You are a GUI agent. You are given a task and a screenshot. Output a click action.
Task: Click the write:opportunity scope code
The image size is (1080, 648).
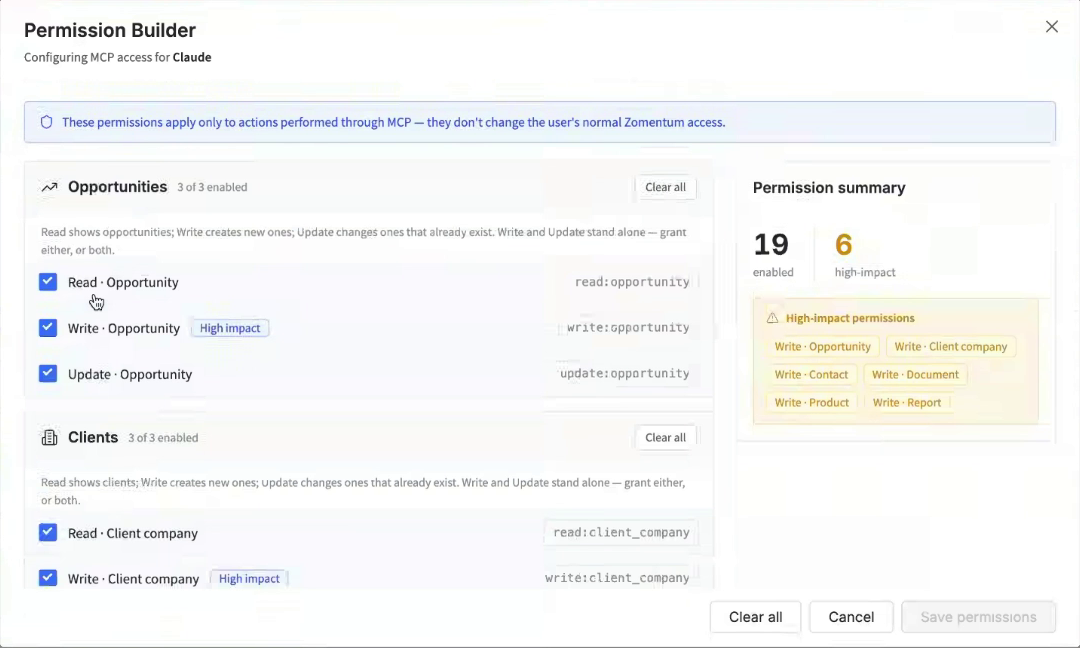[x=627, y=328]
